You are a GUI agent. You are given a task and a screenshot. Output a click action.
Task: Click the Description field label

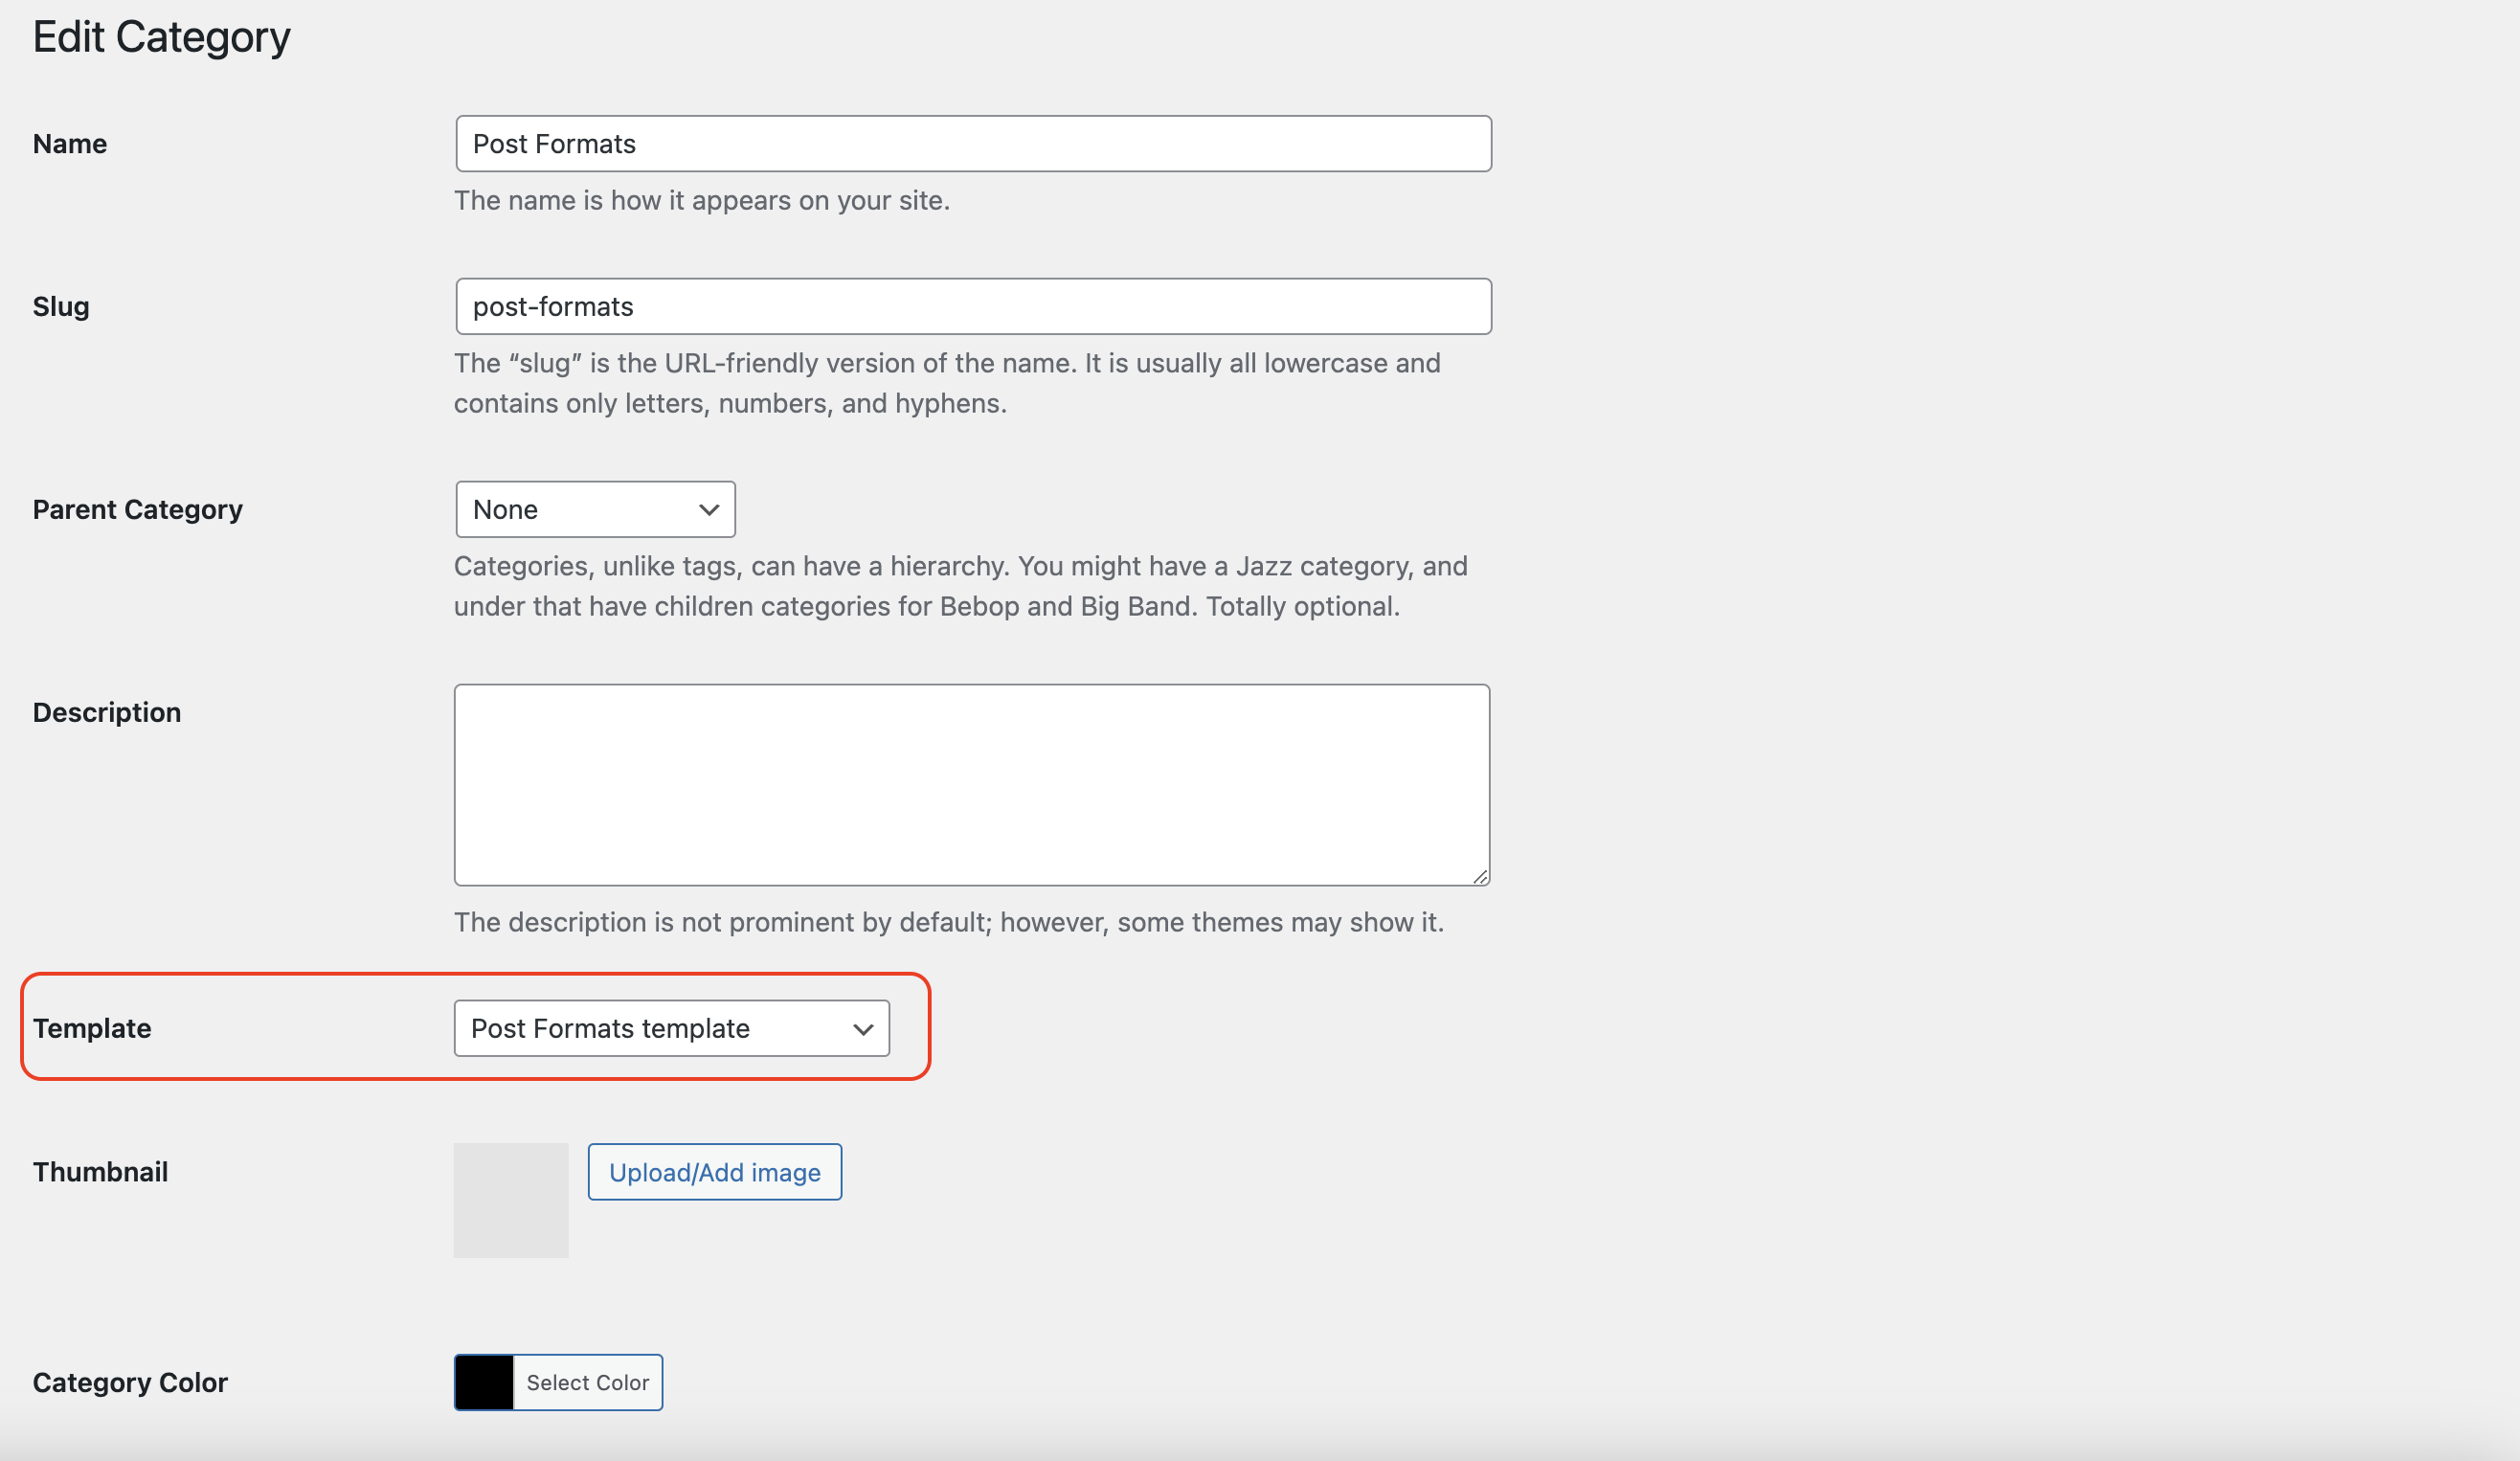tap(107, 712)
